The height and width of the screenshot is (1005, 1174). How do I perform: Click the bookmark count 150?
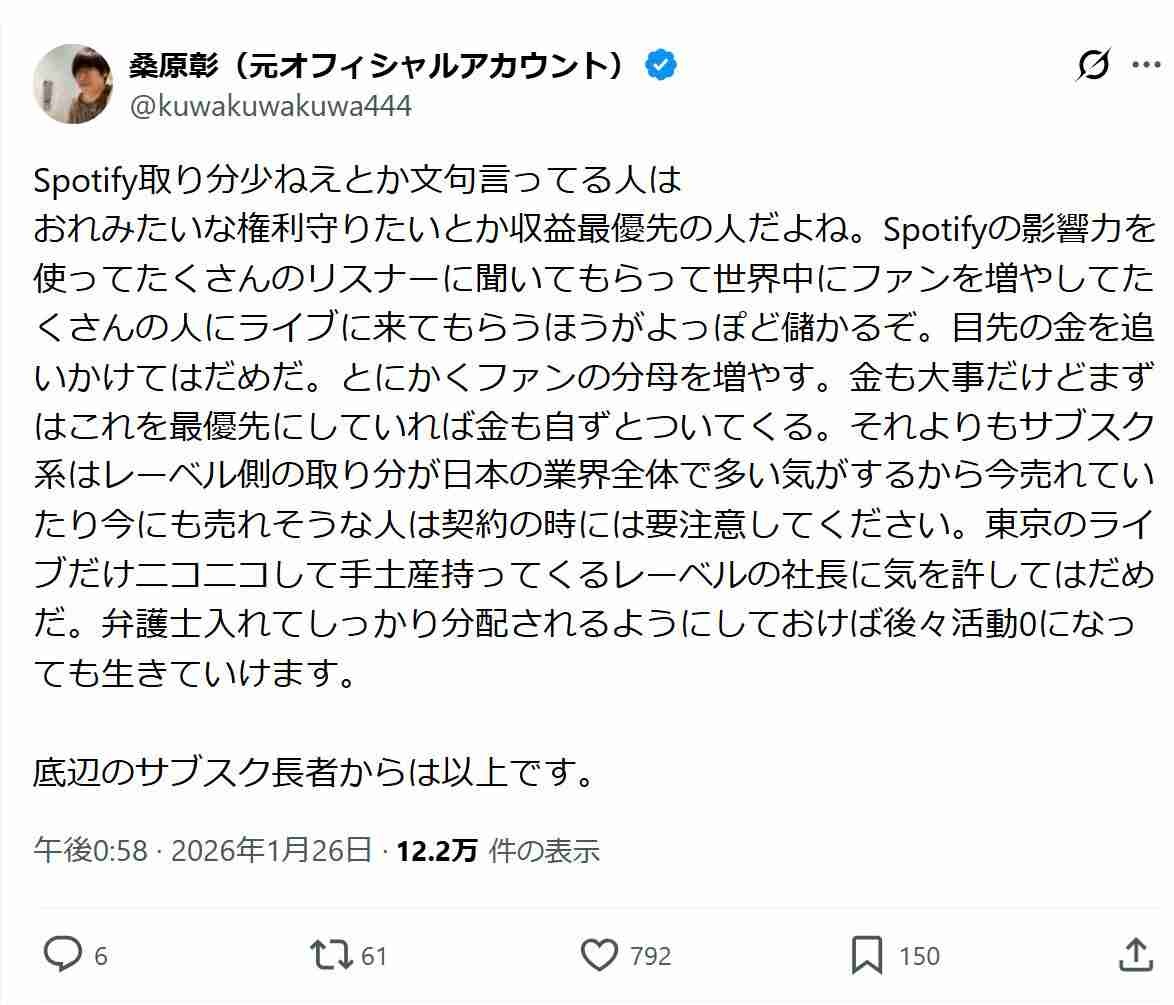919,957
